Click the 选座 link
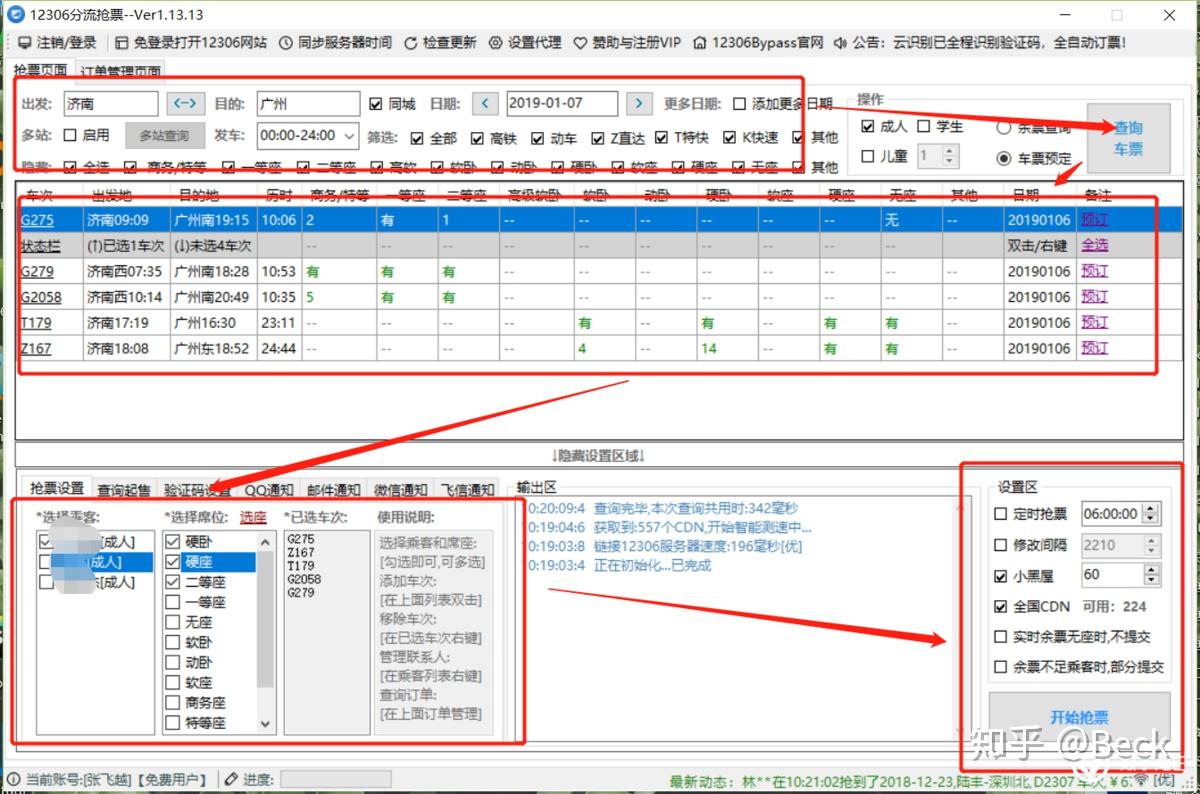 (253, 518)
